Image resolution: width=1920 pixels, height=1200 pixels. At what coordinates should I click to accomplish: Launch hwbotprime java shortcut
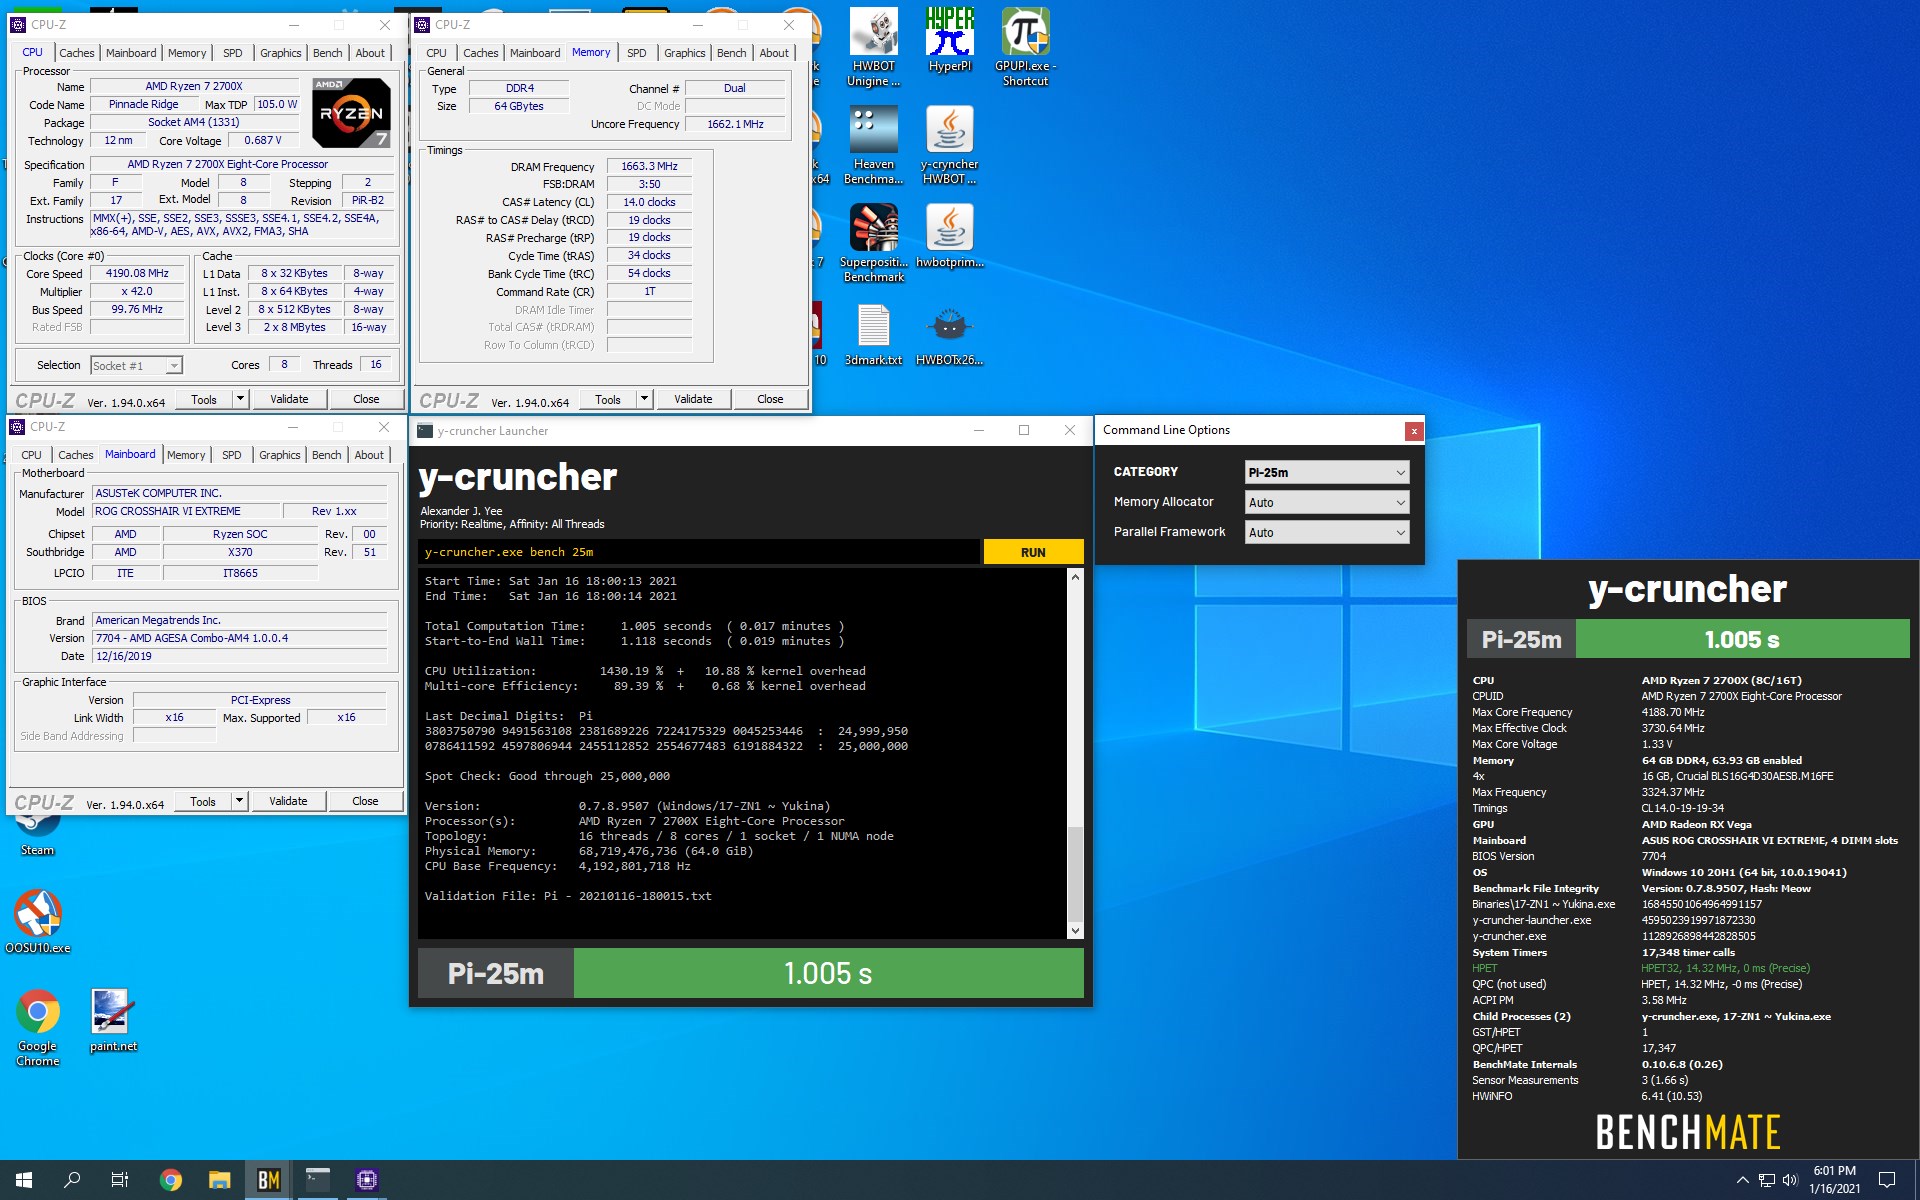click(x=949, y=236)
